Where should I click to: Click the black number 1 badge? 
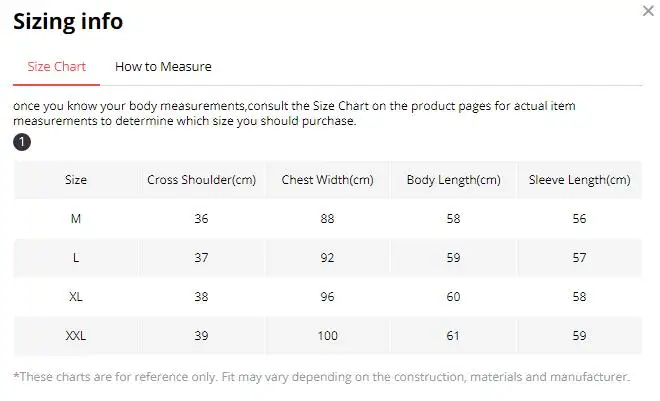point(22,142)
